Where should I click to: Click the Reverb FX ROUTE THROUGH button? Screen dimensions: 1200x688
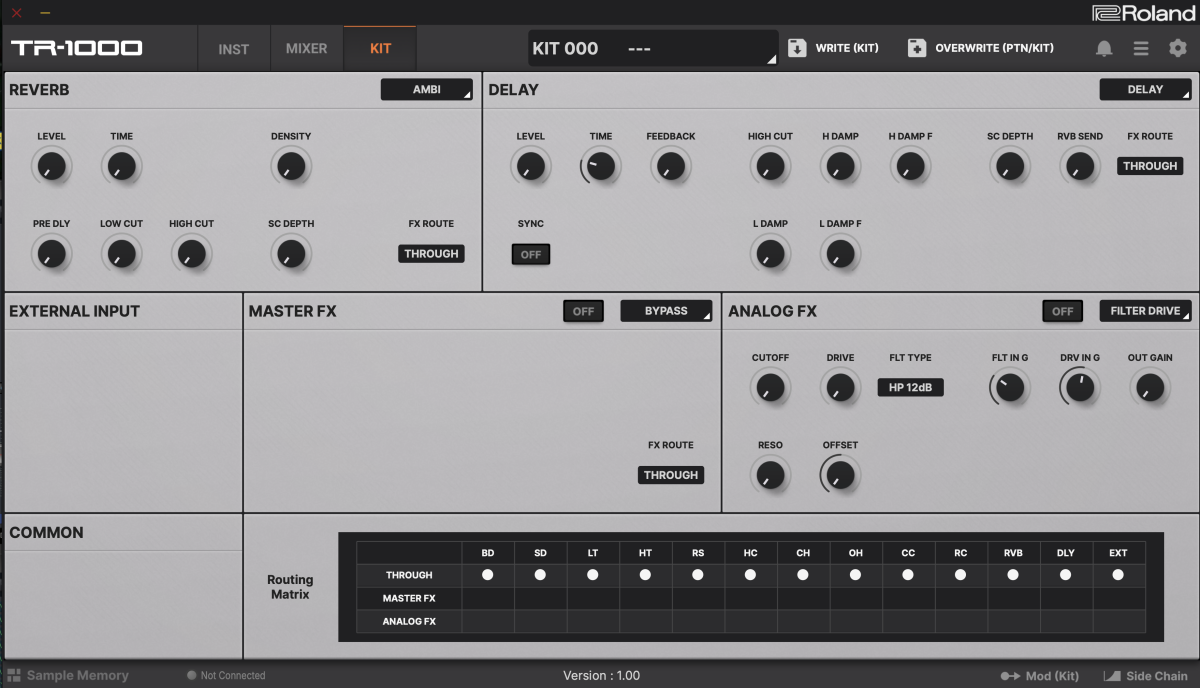(432, 254)
